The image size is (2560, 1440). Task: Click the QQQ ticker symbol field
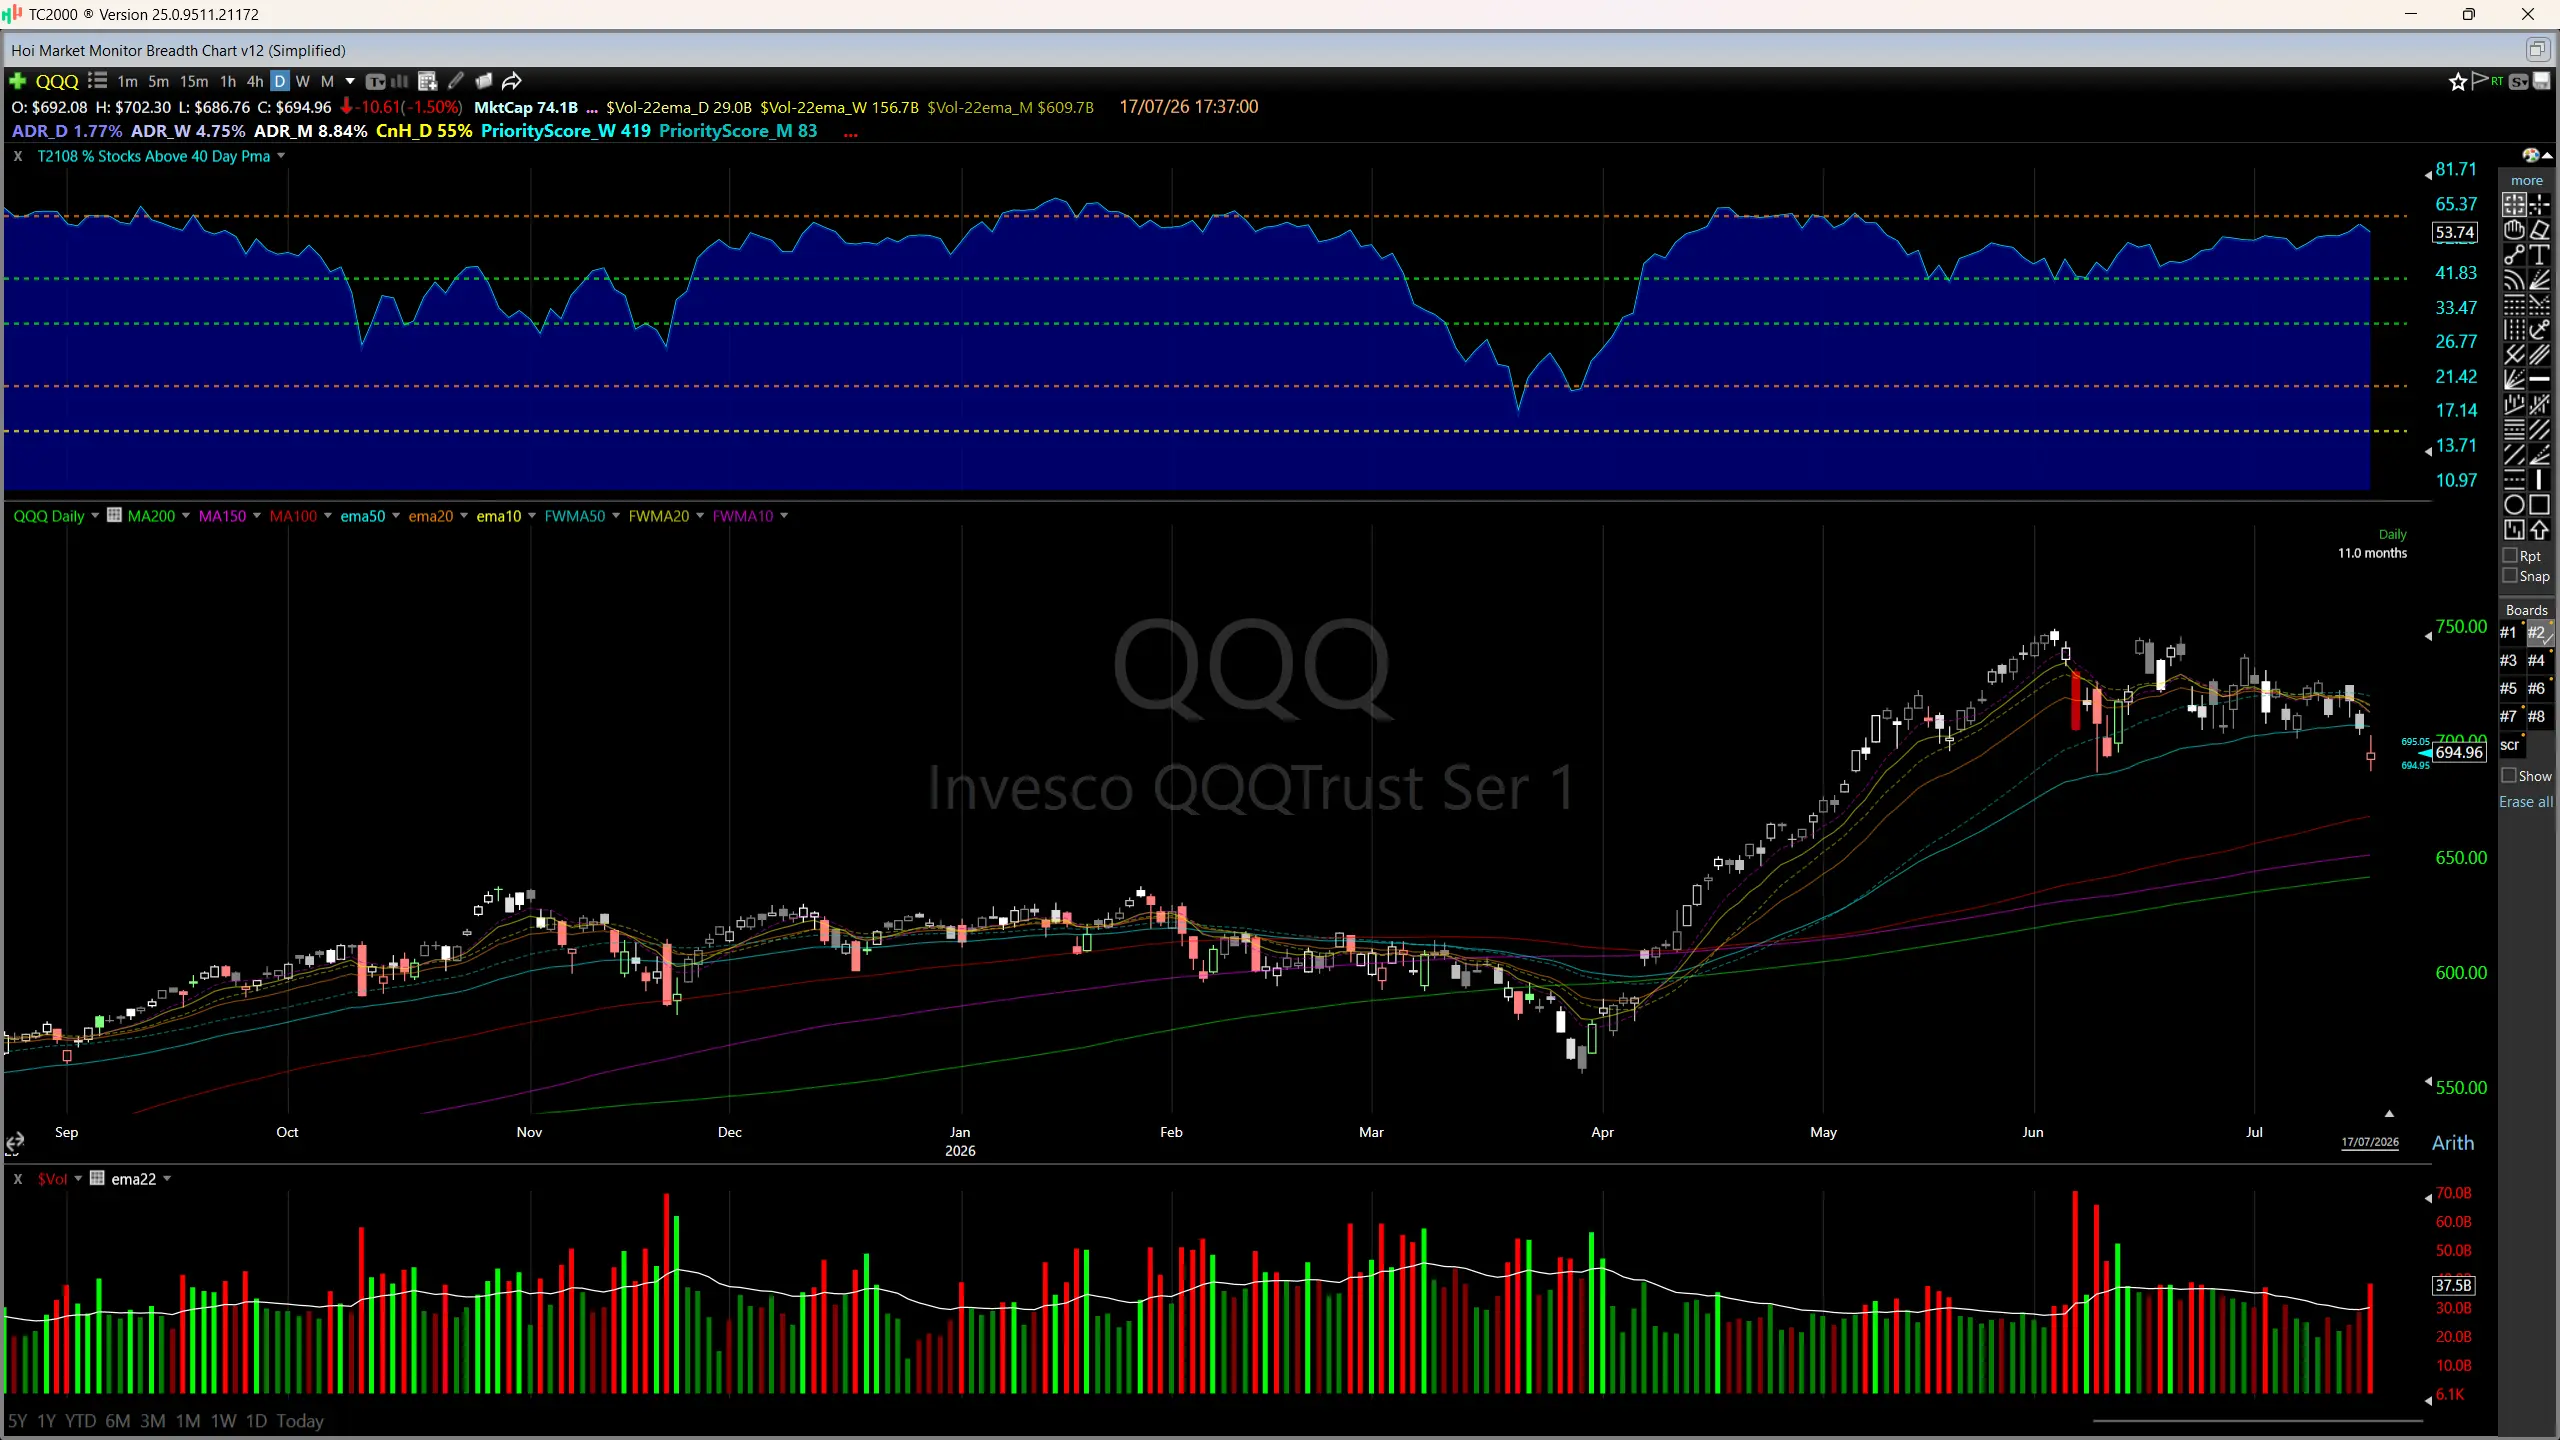point(57,82)
